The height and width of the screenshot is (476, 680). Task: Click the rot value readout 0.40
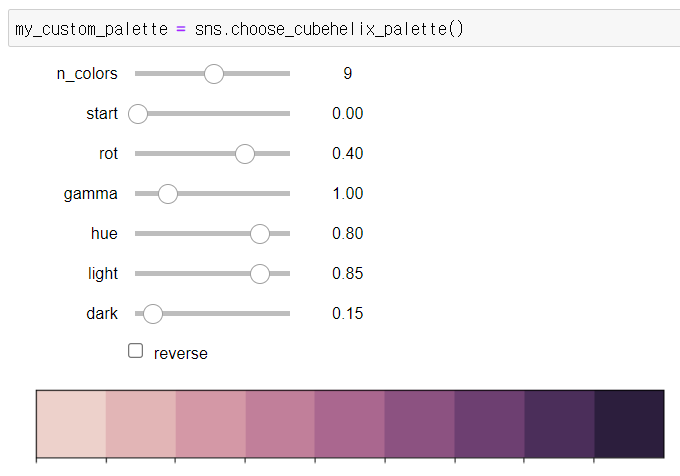point(347,154)
